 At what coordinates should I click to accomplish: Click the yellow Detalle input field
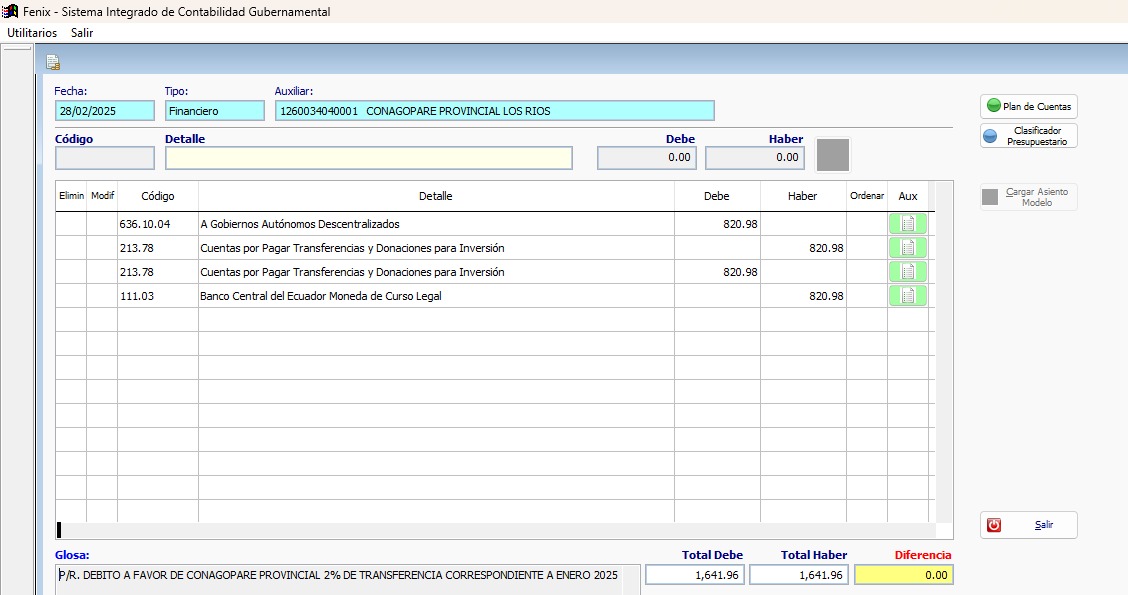(x=368, y=158)
